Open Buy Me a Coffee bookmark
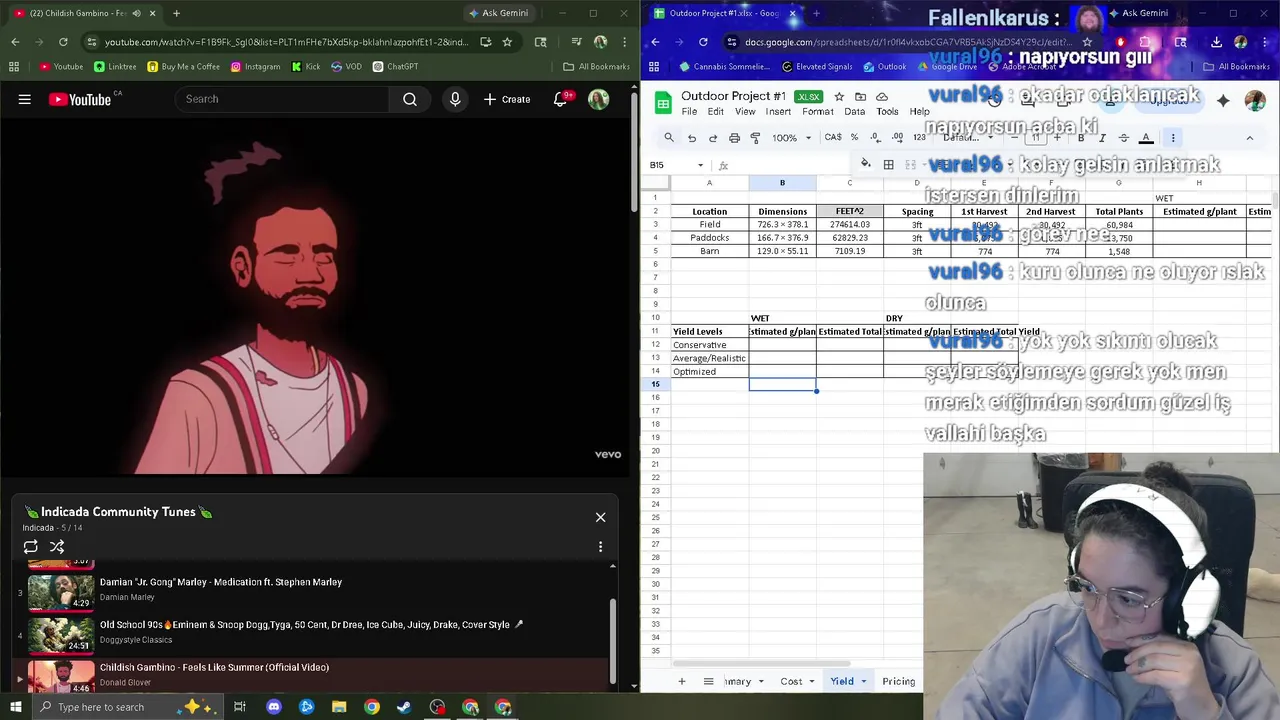The image size is (1280, 720). tap(183, 67)
